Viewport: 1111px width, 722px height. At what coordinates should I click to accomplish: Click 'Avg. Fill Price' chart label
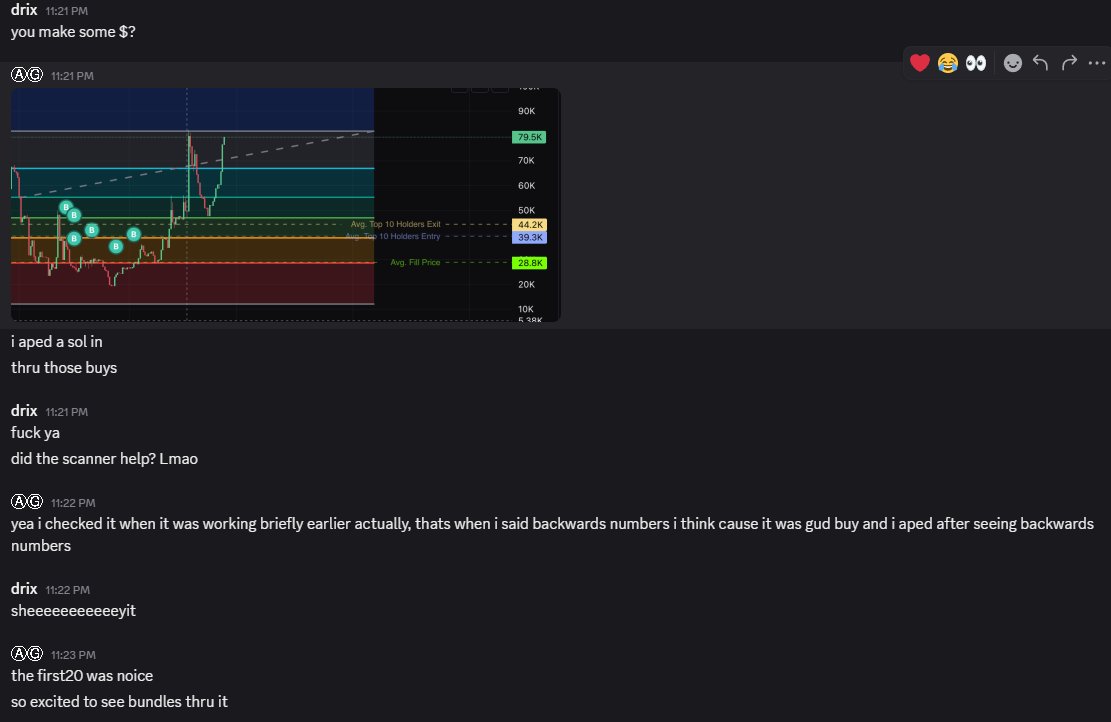click(415, 262)
